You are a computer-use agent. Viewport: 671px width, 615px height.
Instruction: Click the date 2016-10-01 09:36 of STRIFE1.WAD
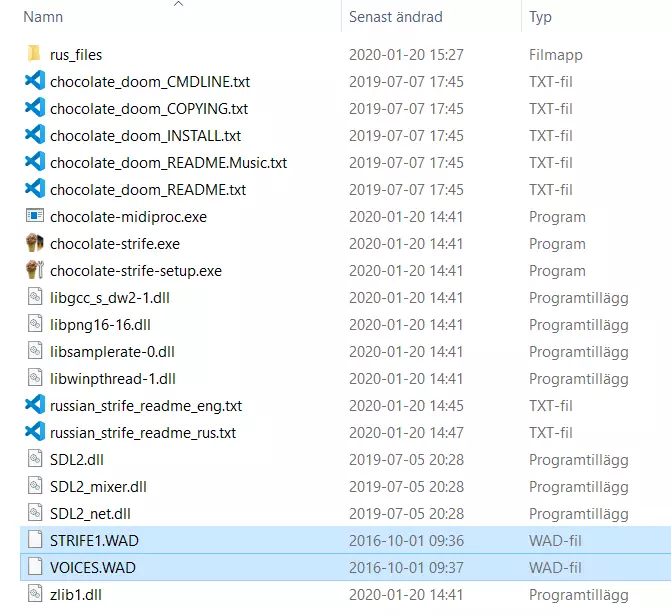406,540
